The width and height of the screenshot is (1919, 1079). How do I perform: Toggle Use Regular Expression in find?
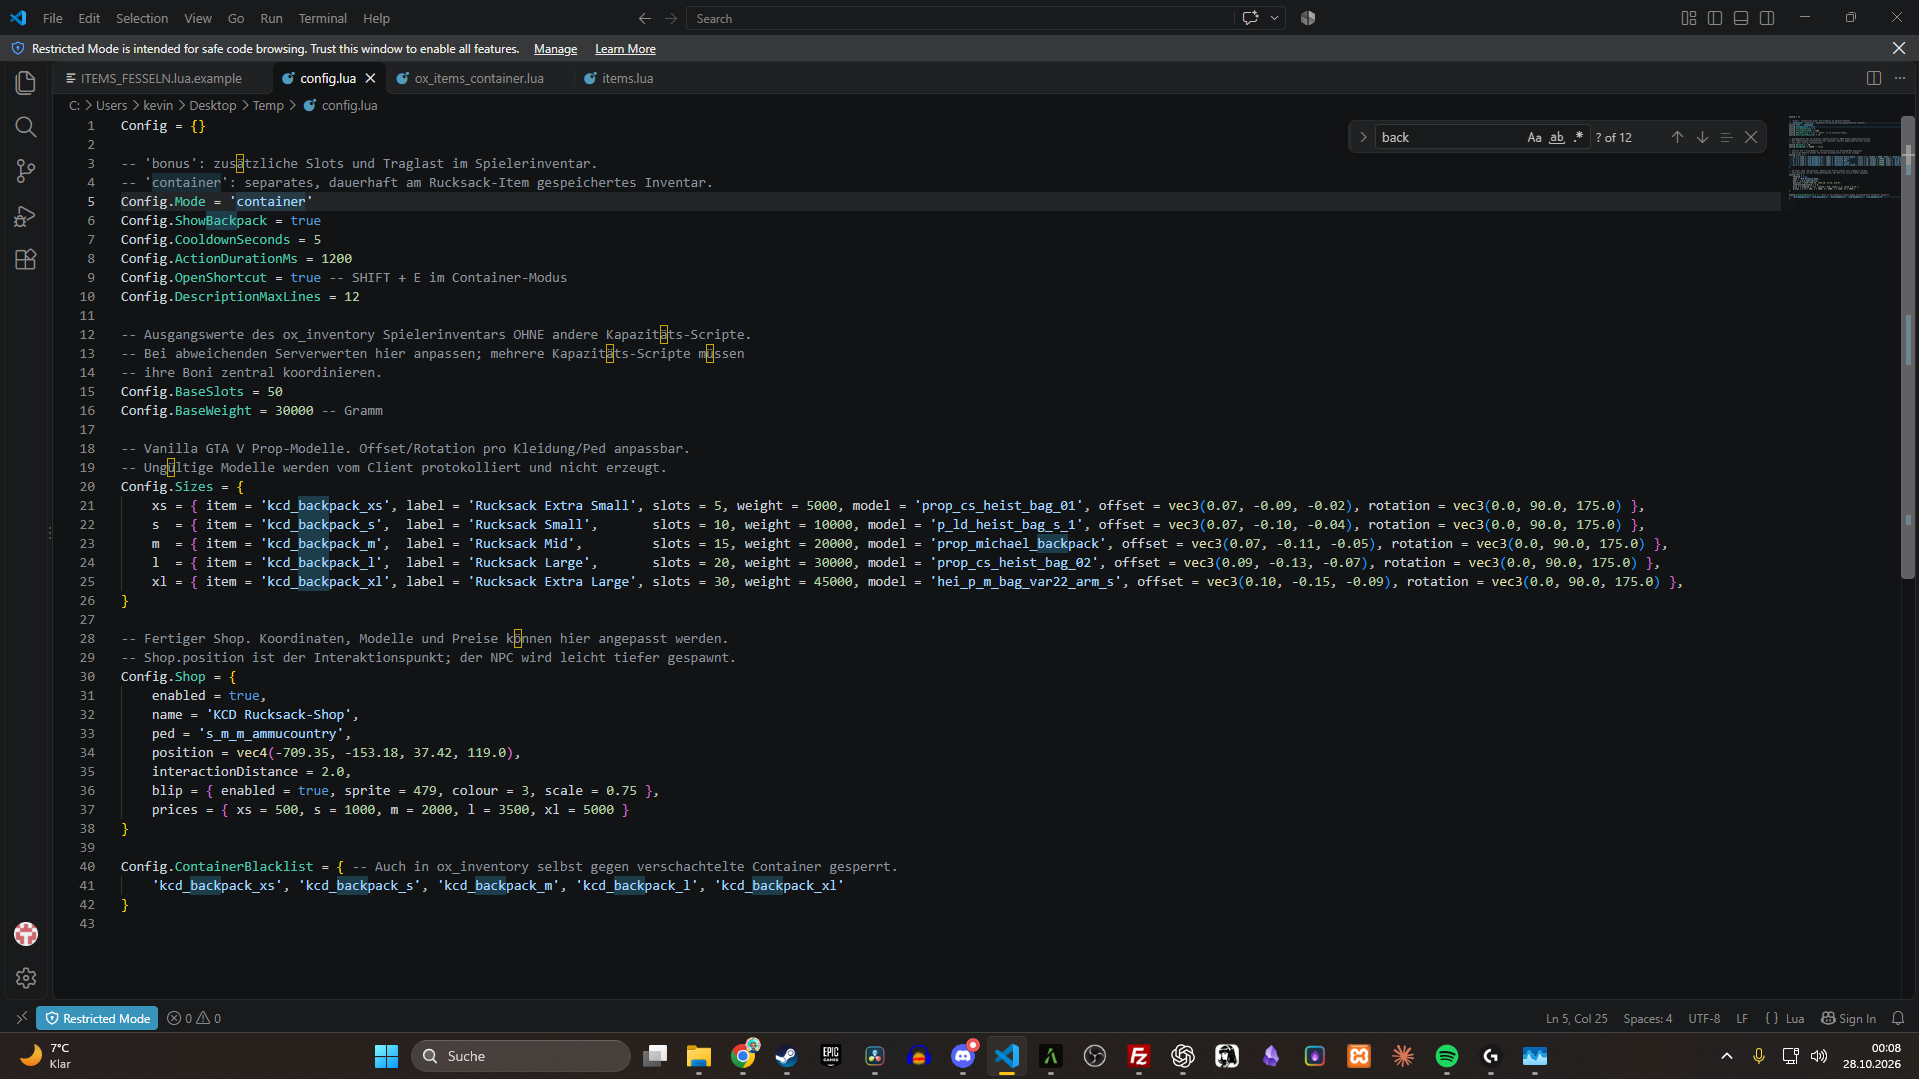click(x=1578, y=137)
